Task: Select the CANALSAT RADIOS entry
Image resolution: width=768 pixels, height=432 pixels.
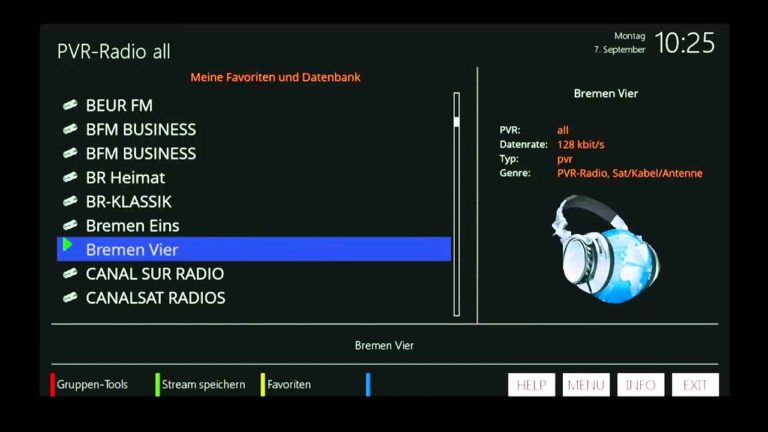Action: (x=155, y=297)
